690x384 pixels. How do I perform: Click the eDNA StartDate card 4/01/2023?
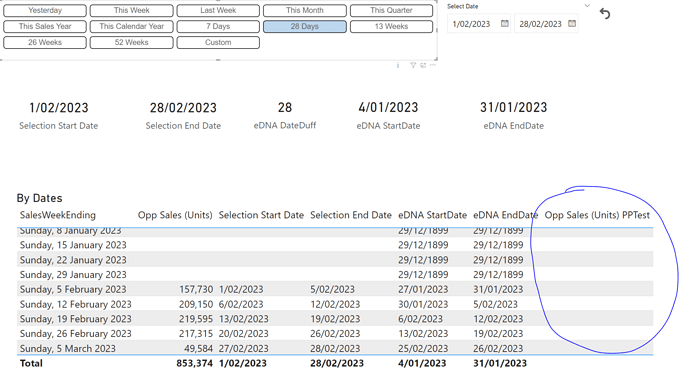[388, 107]
